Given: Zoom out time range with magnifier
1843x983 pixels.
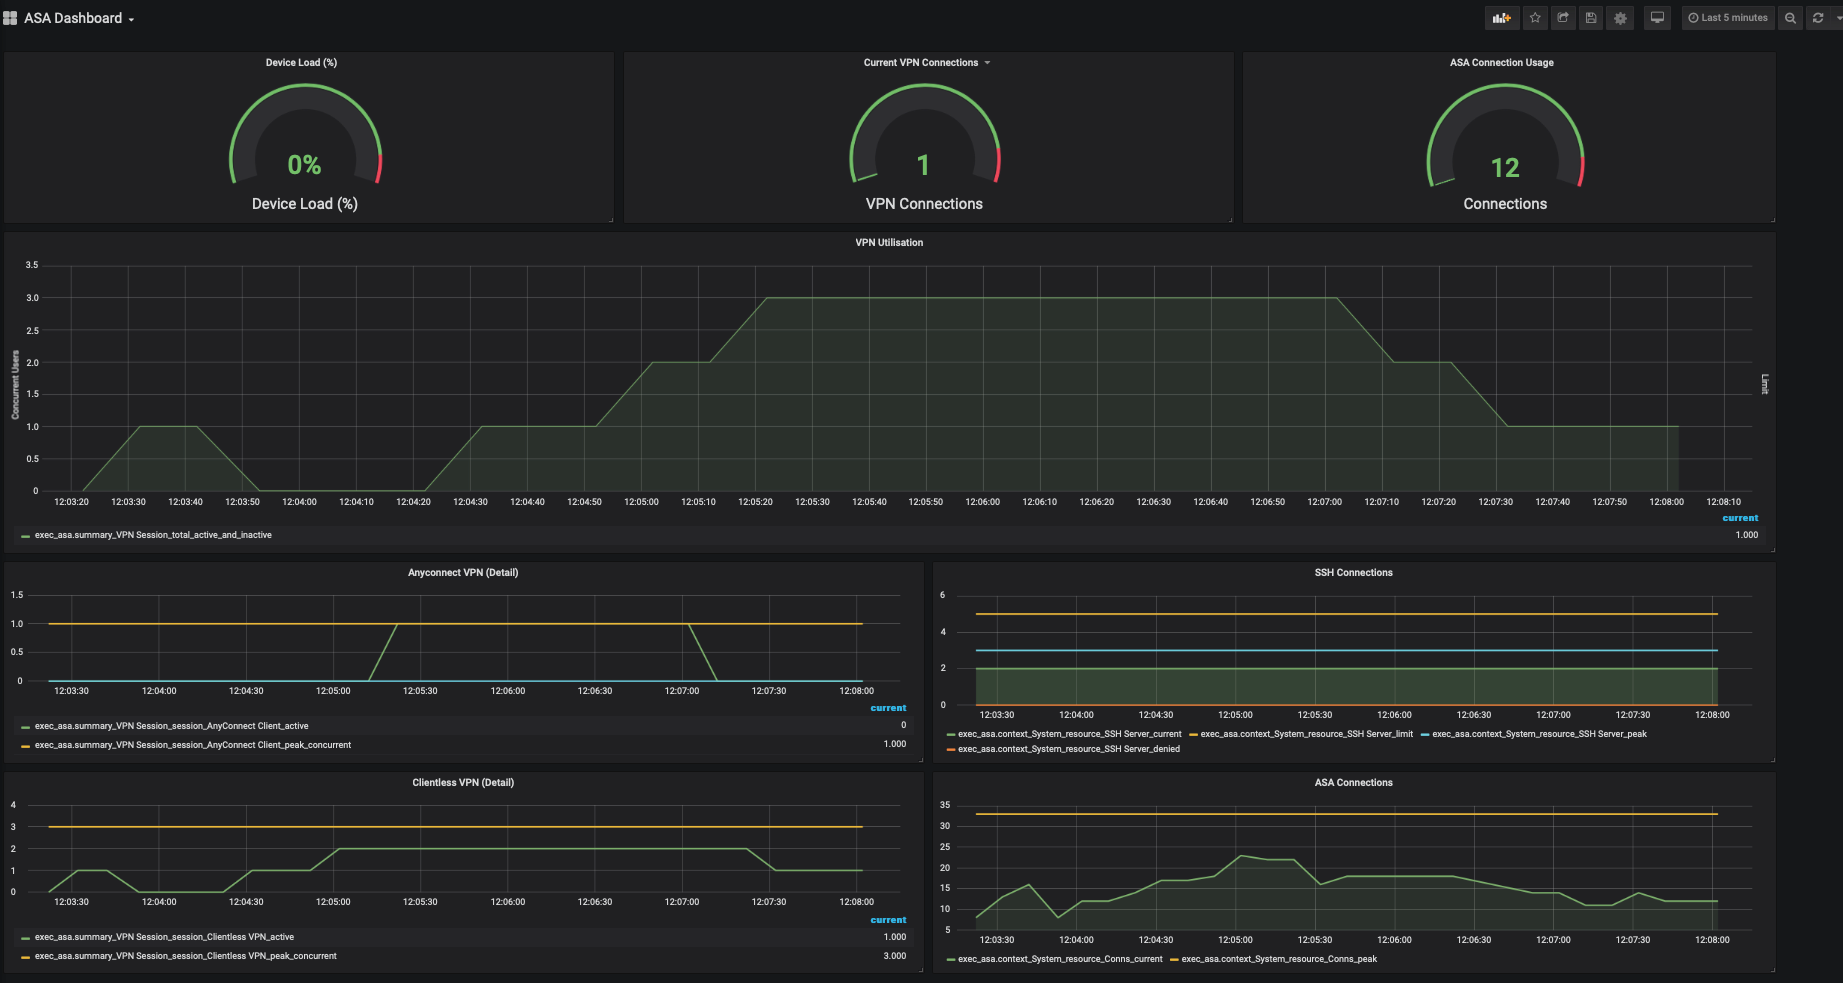Looking at the screenshot, I should click(x=1790, y=18).
